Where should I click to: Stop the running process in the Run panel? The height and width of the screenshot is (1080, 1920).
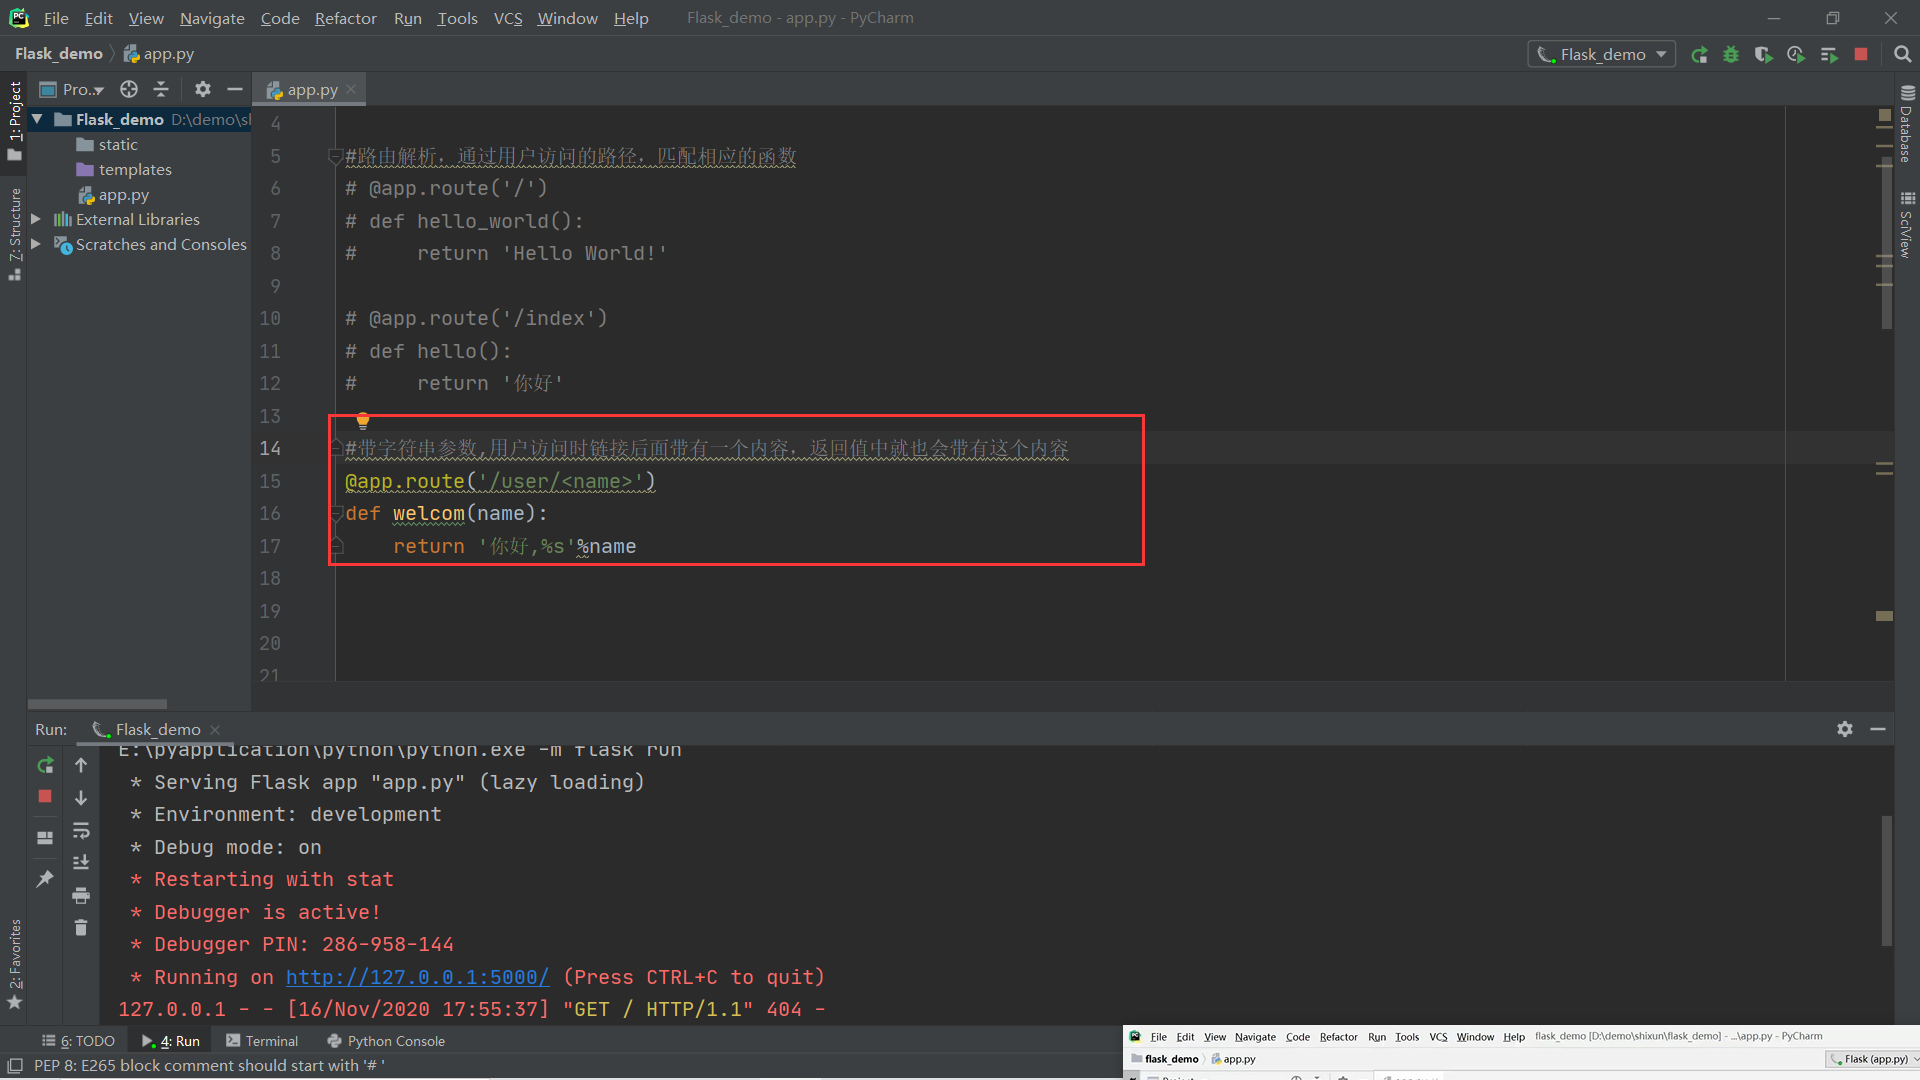click(45, 797)
